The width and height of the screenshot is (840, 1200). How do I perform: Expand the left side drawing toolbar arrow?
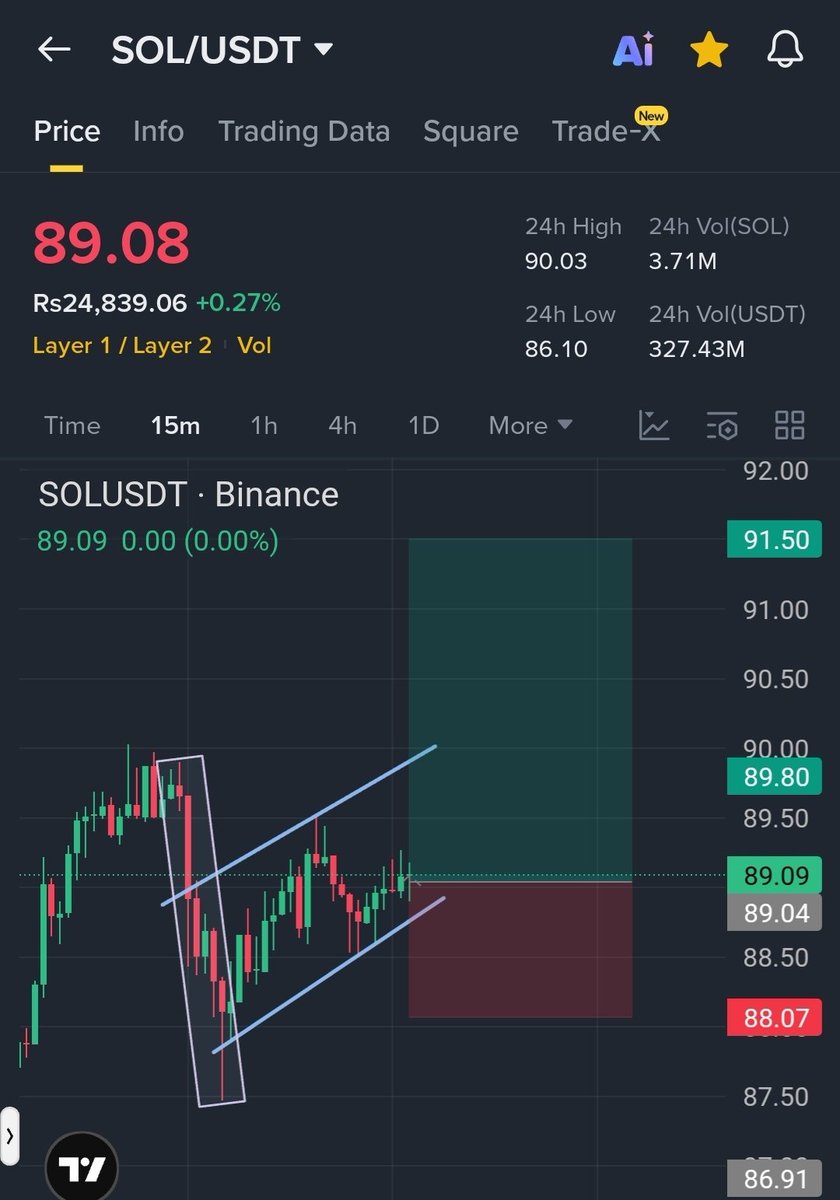[9, 1136]
